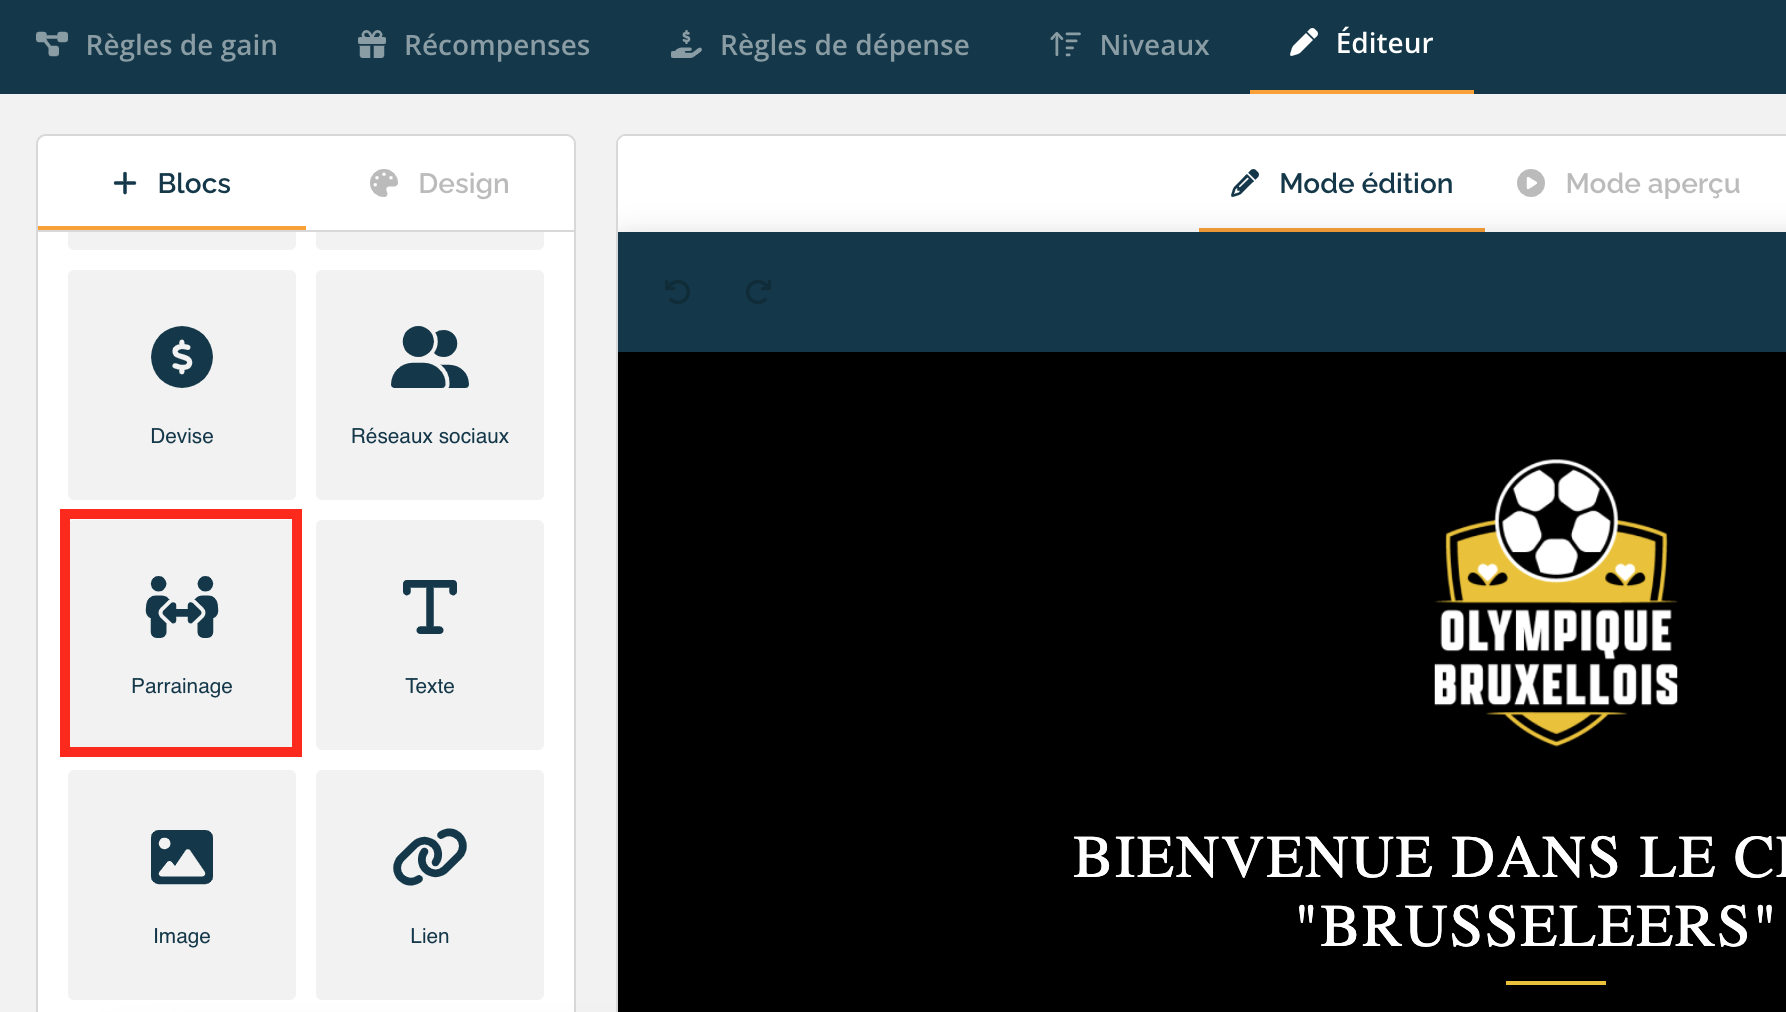Switch to the Niveaux tab
Viewport: 1786px width, 1012px height.
click(1130, 45)
